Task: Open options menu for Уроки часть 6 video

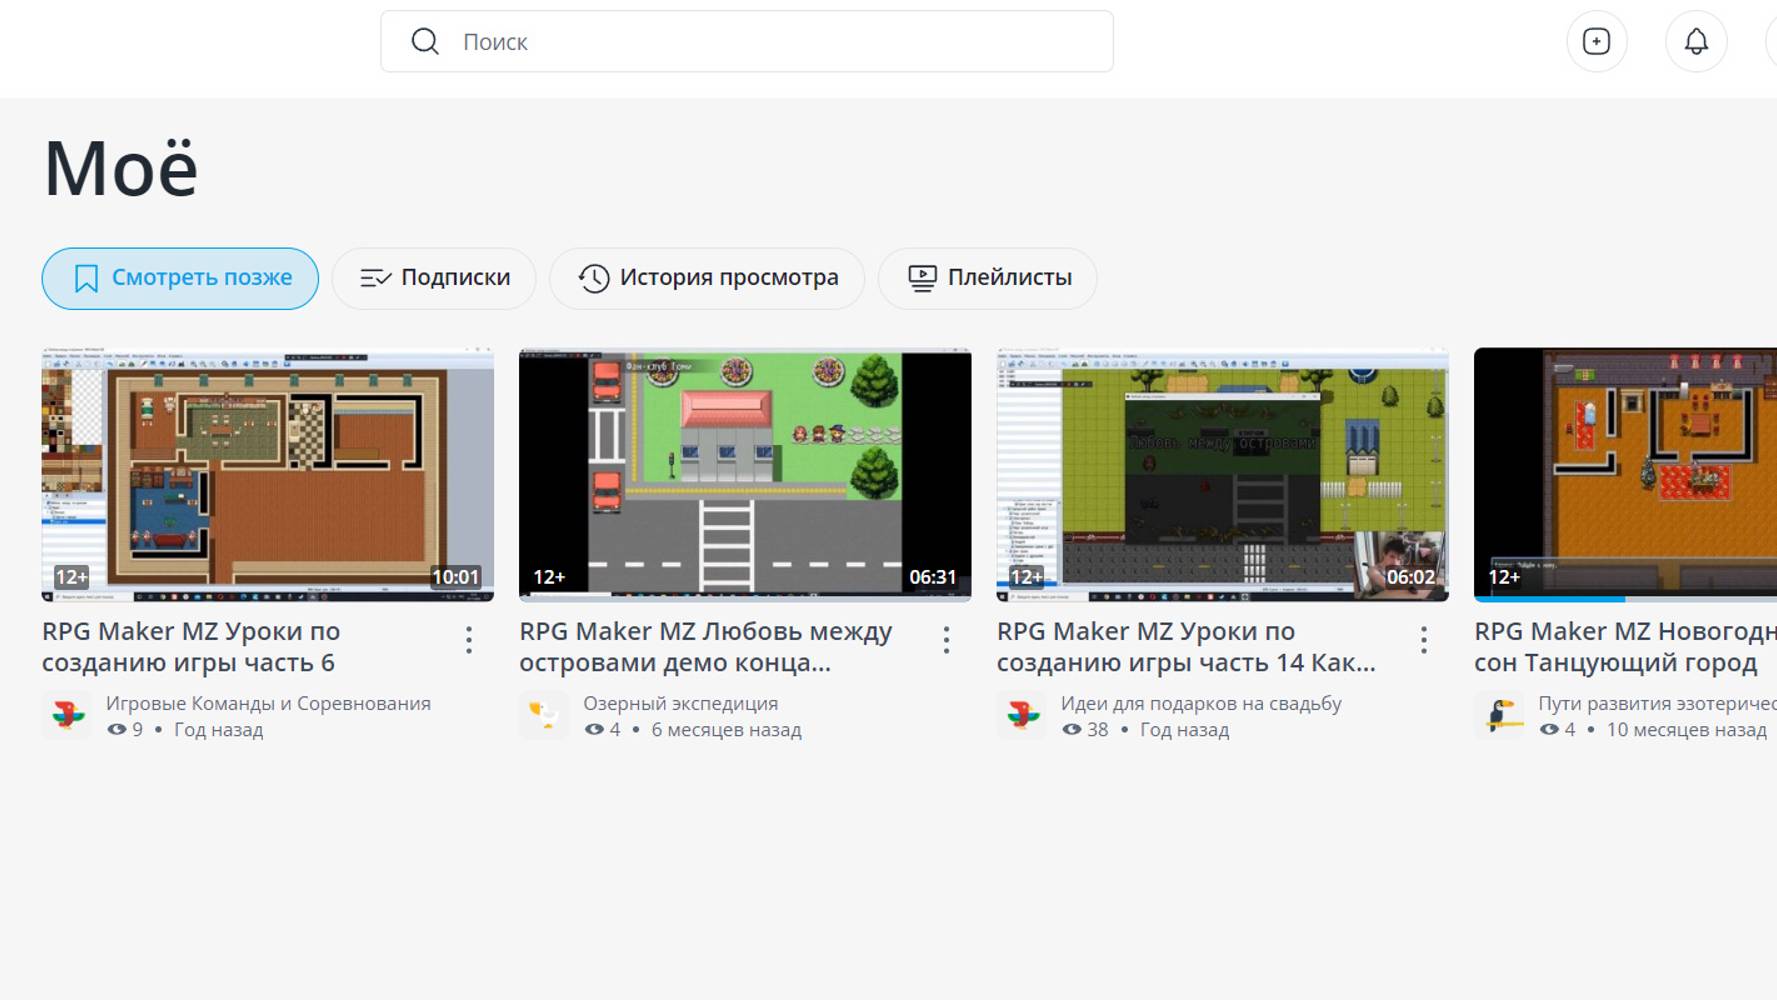Action: point(469,640)
